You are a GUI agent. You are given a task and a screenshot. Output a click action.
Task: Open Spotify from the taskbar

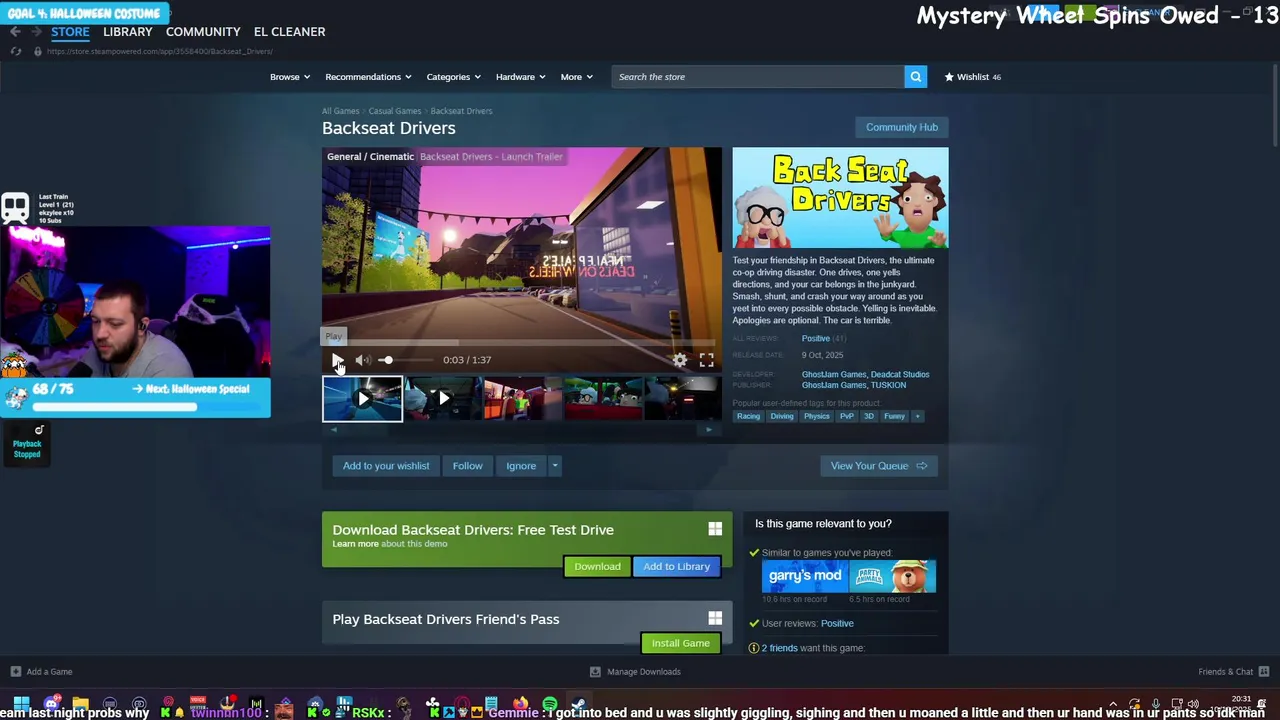[549, 704]
